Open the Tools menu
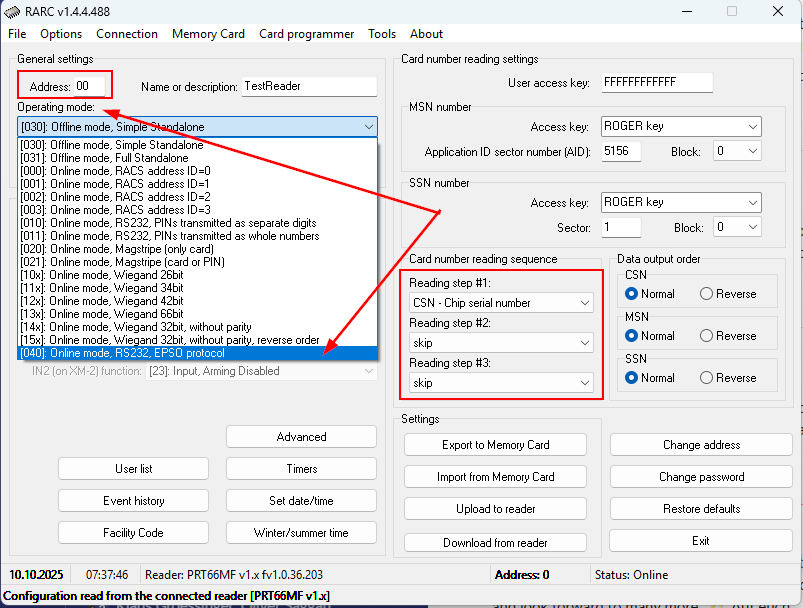This screenshot has width=803, height=608. [x=382, y=34]
